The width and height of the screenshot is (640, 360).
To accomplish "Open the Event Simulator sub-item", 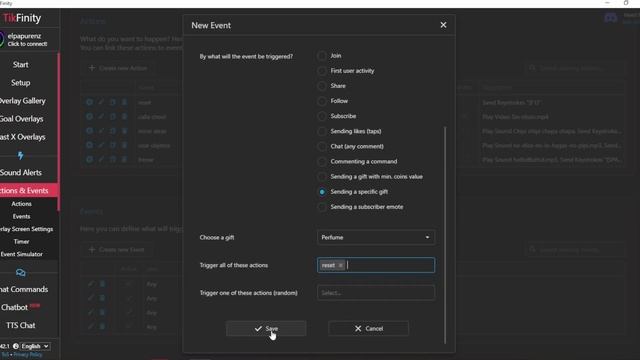I will click(x=22, y=254).
